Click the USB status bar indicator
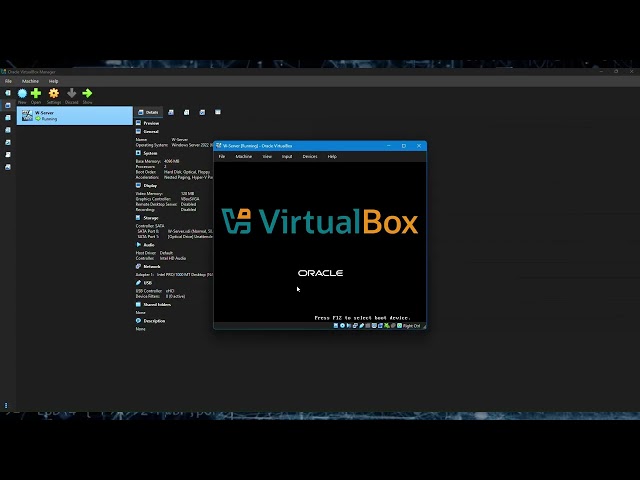Image resolution: width=640 pixels, height=480 pixels. tap(362, 326)
